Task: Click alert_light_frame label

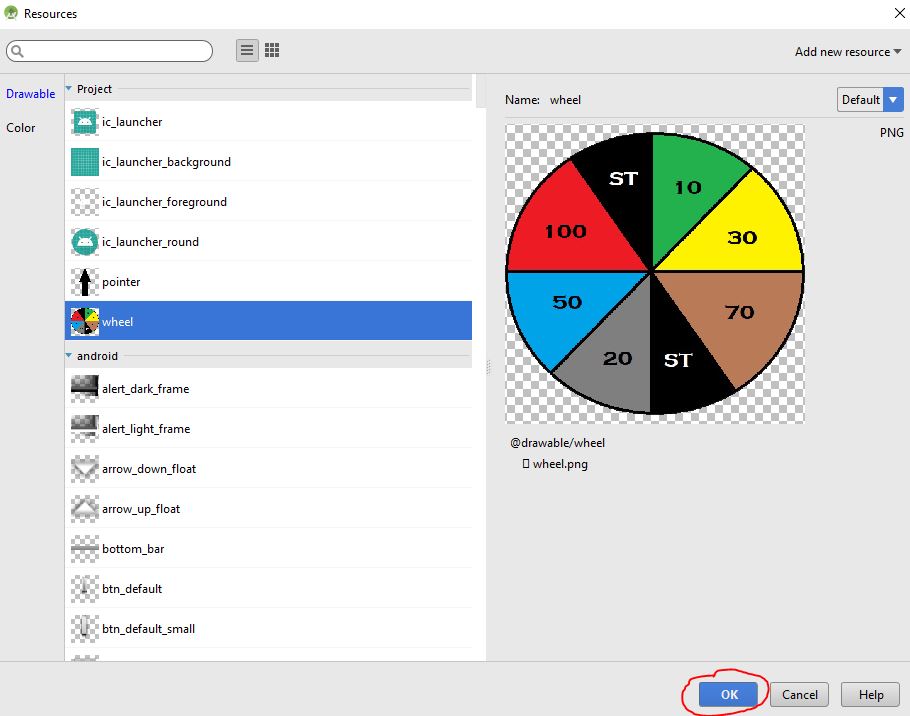Action: coord(146,429)
